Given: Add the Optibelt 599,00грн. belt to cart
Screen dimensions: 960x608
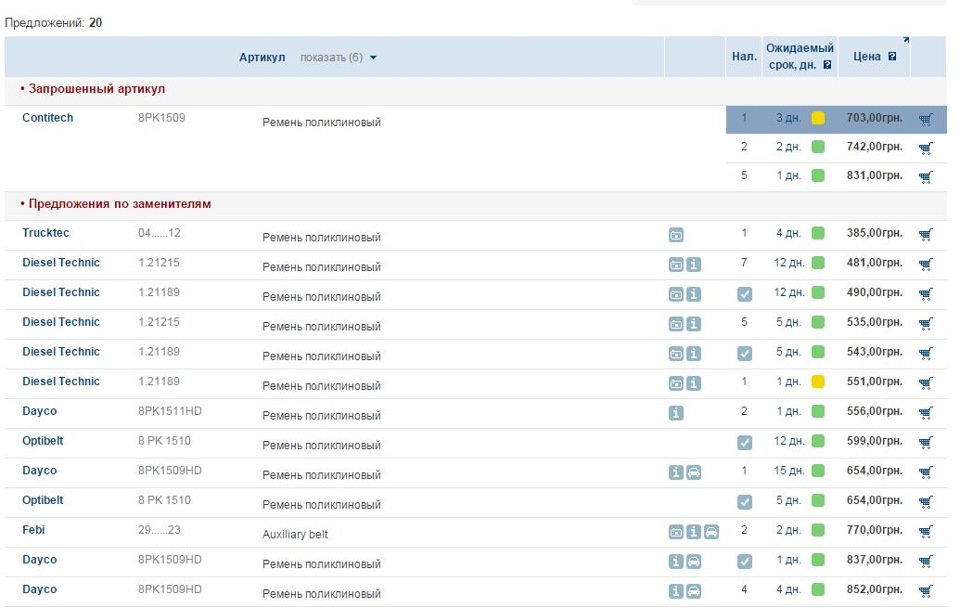Looking at the screenshot, I should (925, 443).
